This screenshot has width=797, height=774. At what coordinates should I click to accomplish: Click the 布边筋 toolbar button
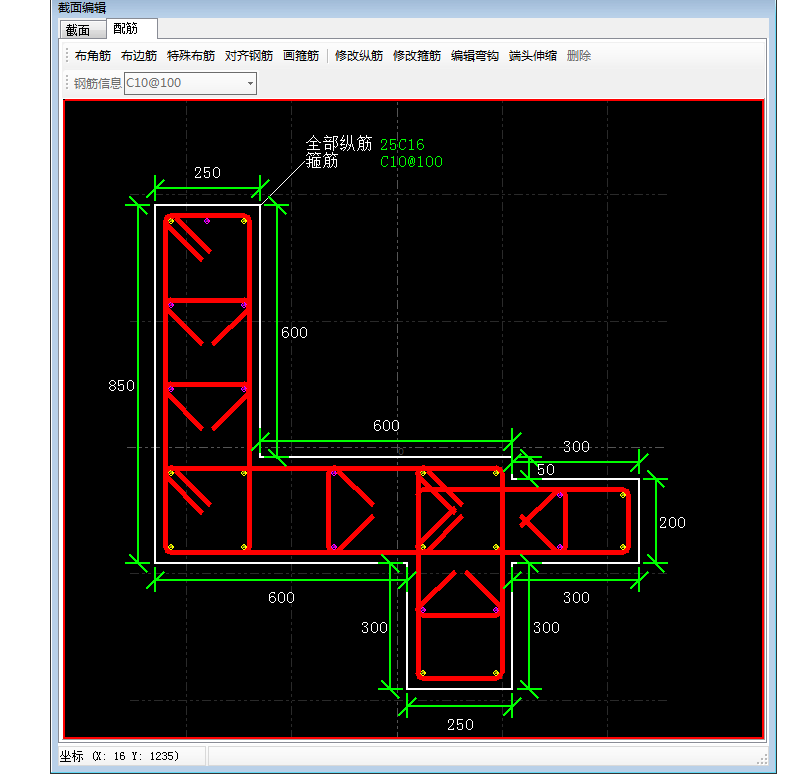(x=139, y=56)
